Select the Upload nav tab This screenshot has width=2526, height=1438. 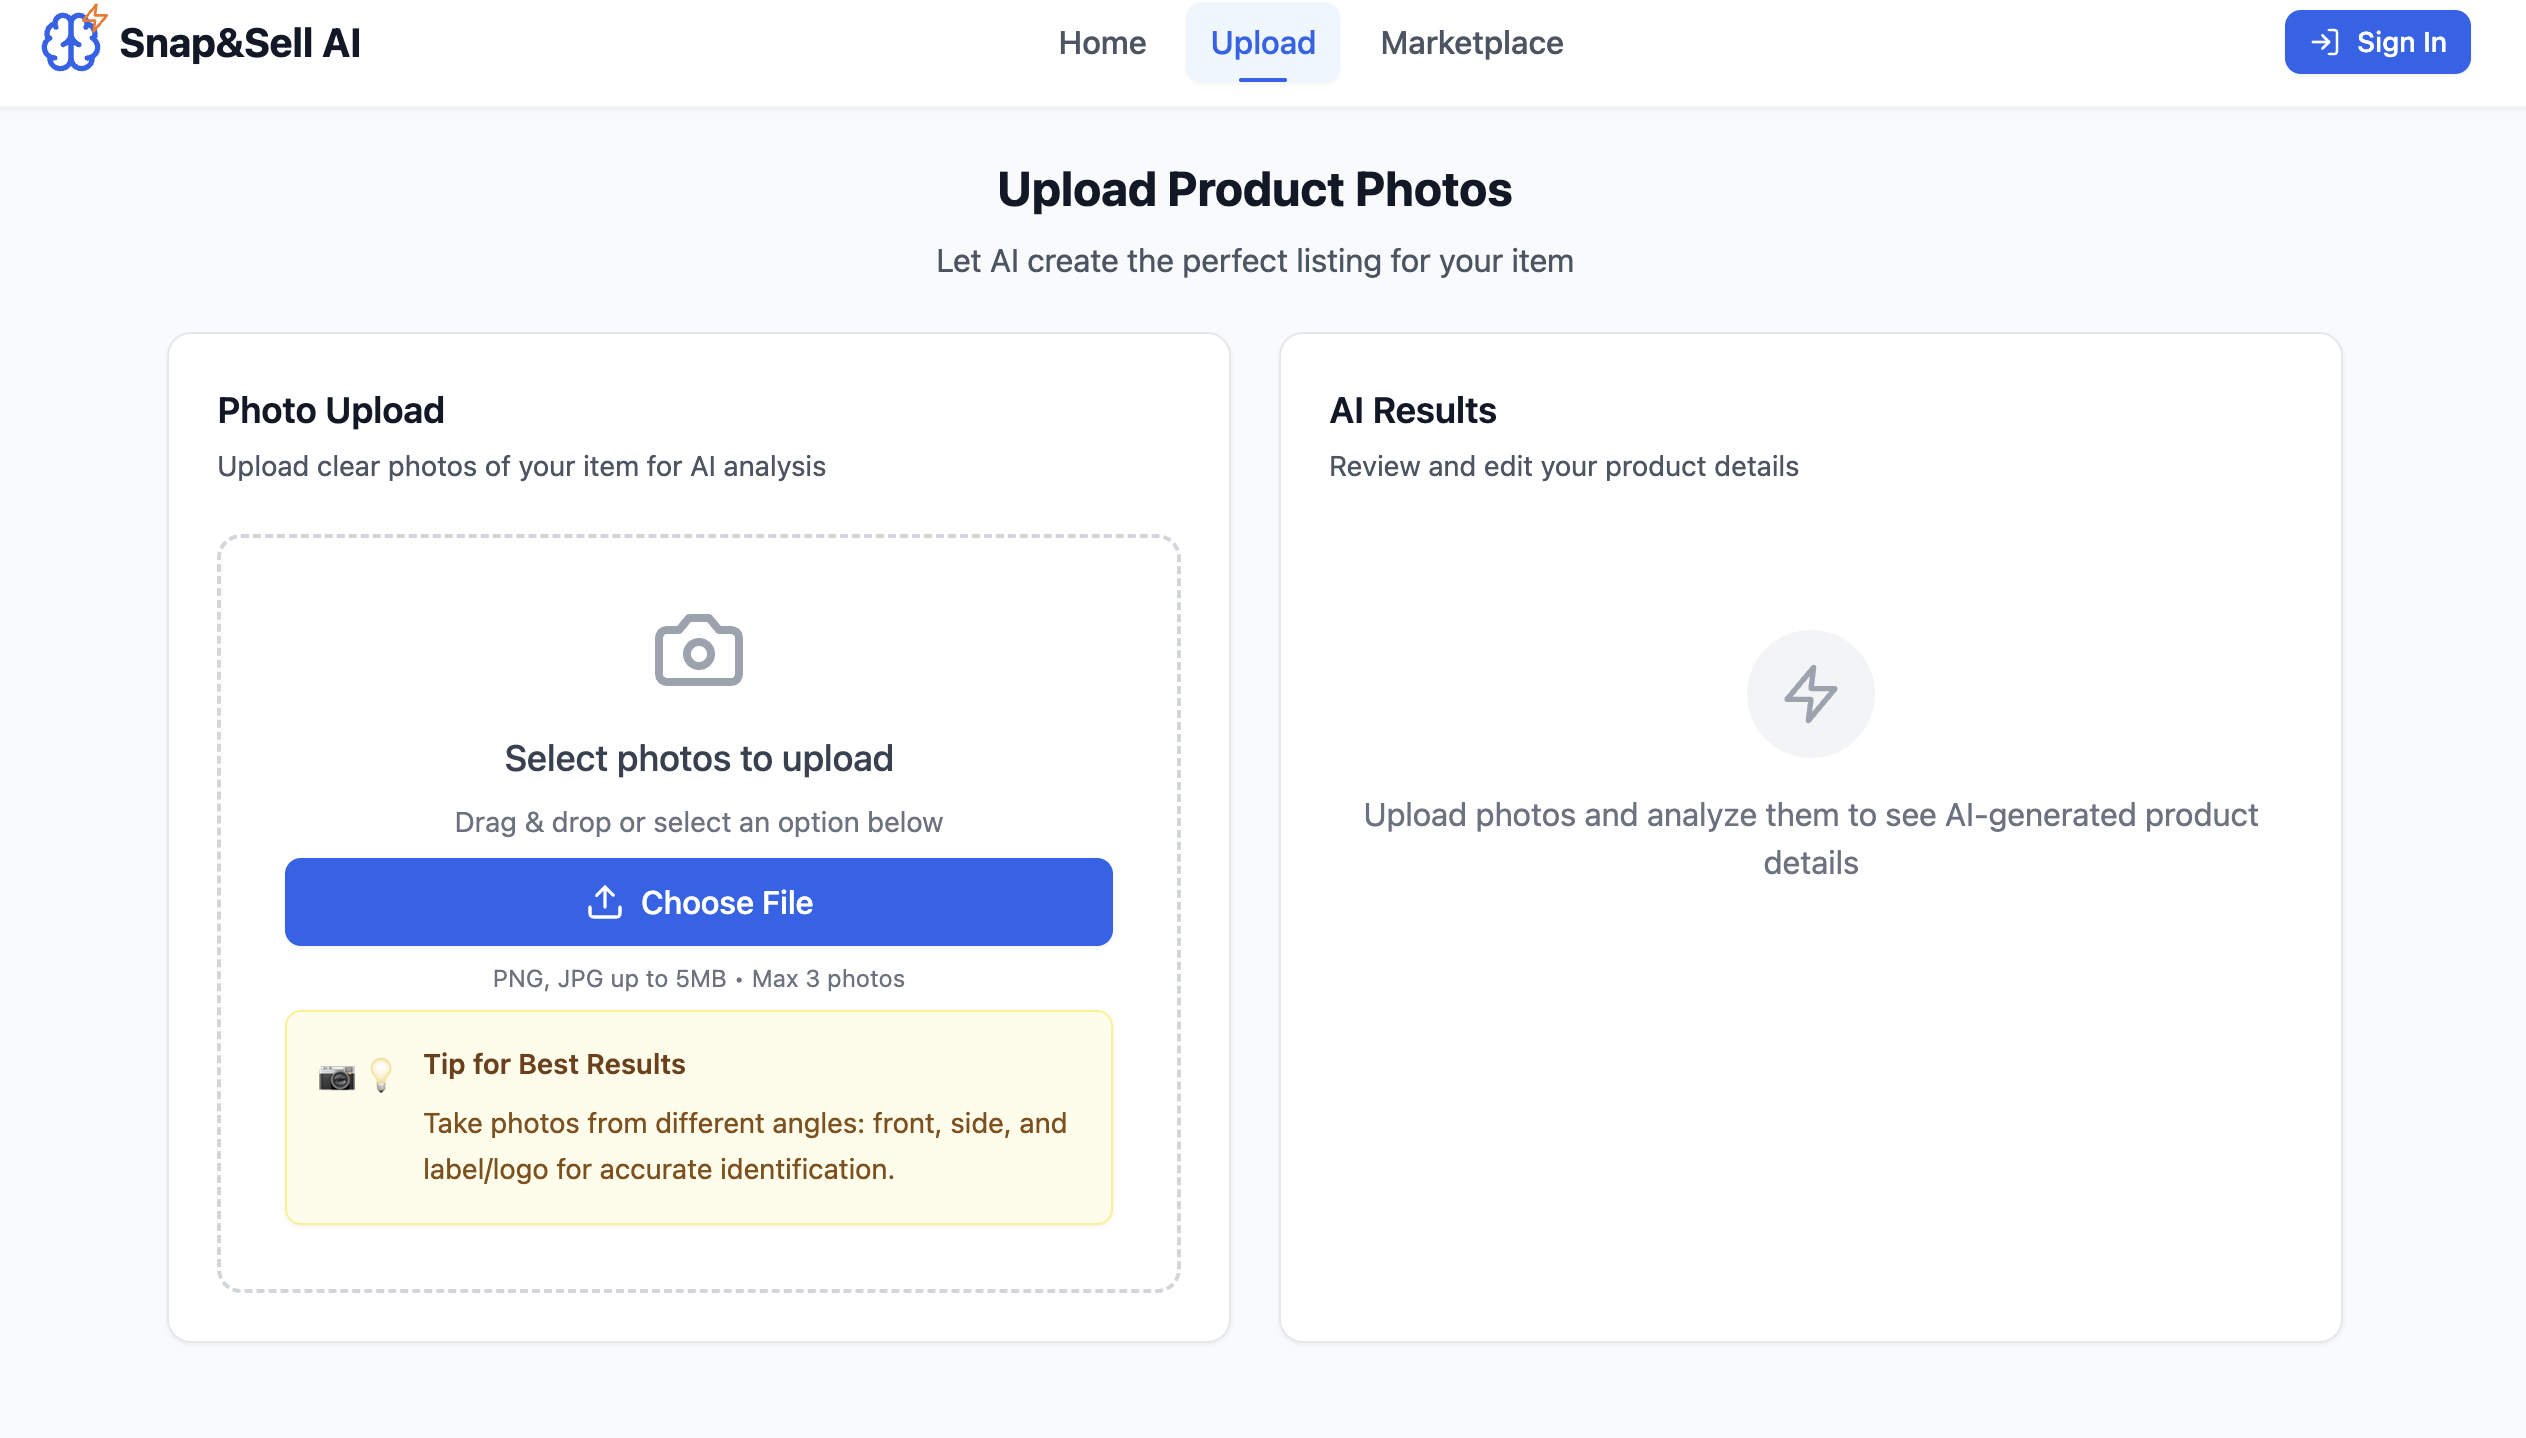click(1262, 43)
